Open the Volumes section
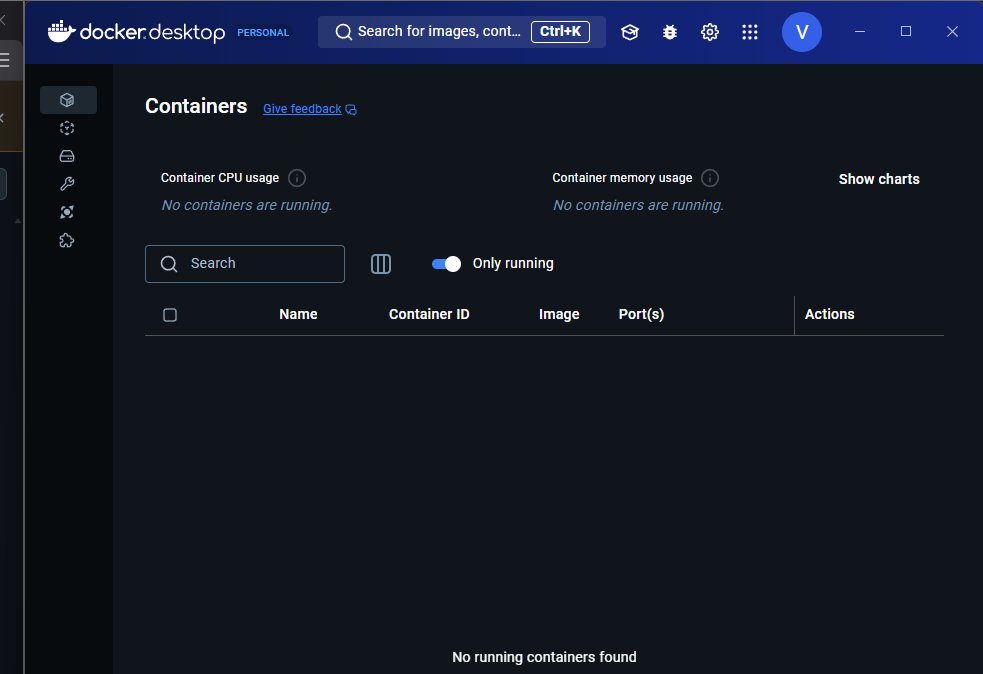This screenshot has height=674, width=983. tap(67, 156)
